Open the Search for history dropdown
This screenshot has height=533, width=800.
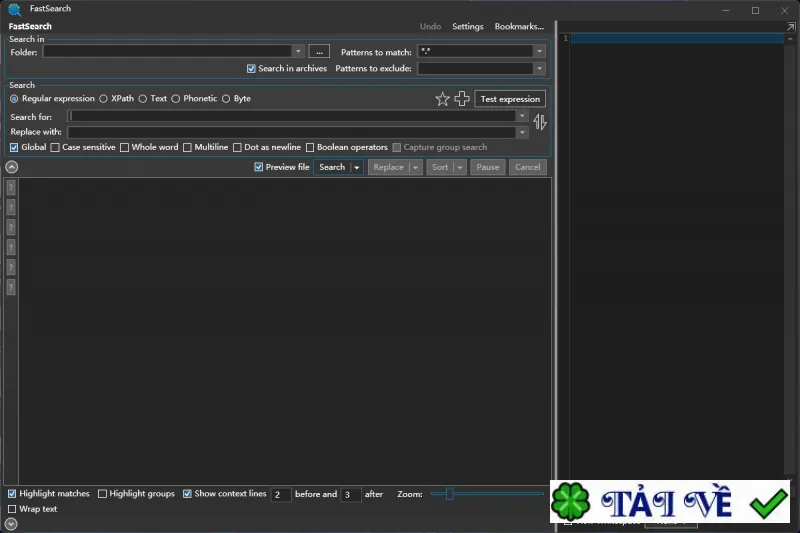(x=522, y=116)
